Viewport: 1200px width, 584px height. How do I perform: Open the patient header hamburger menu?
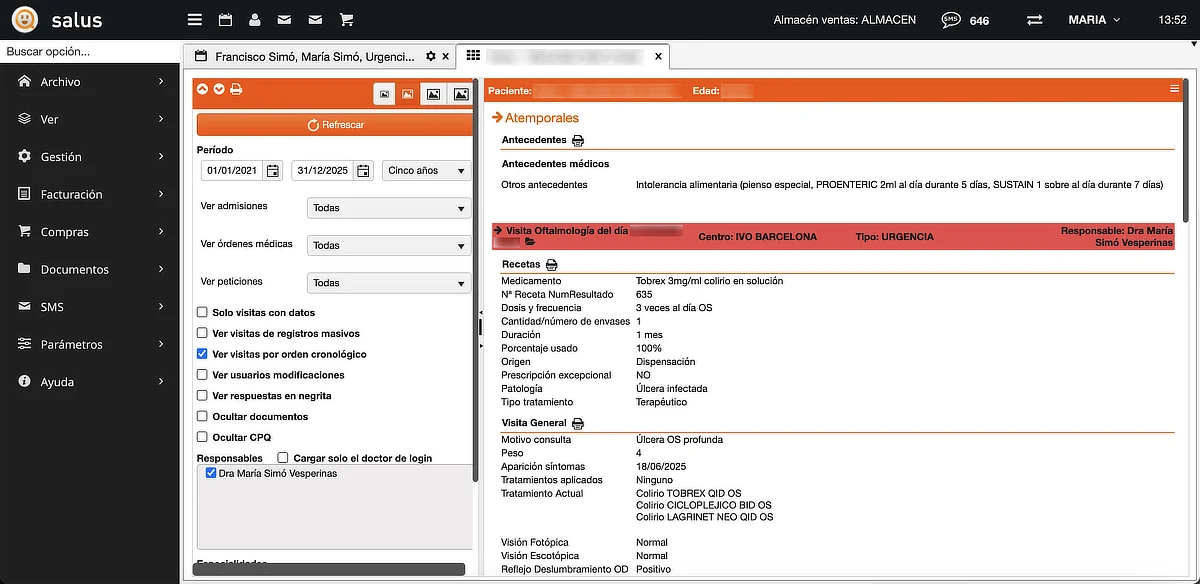click(1175, 90)
